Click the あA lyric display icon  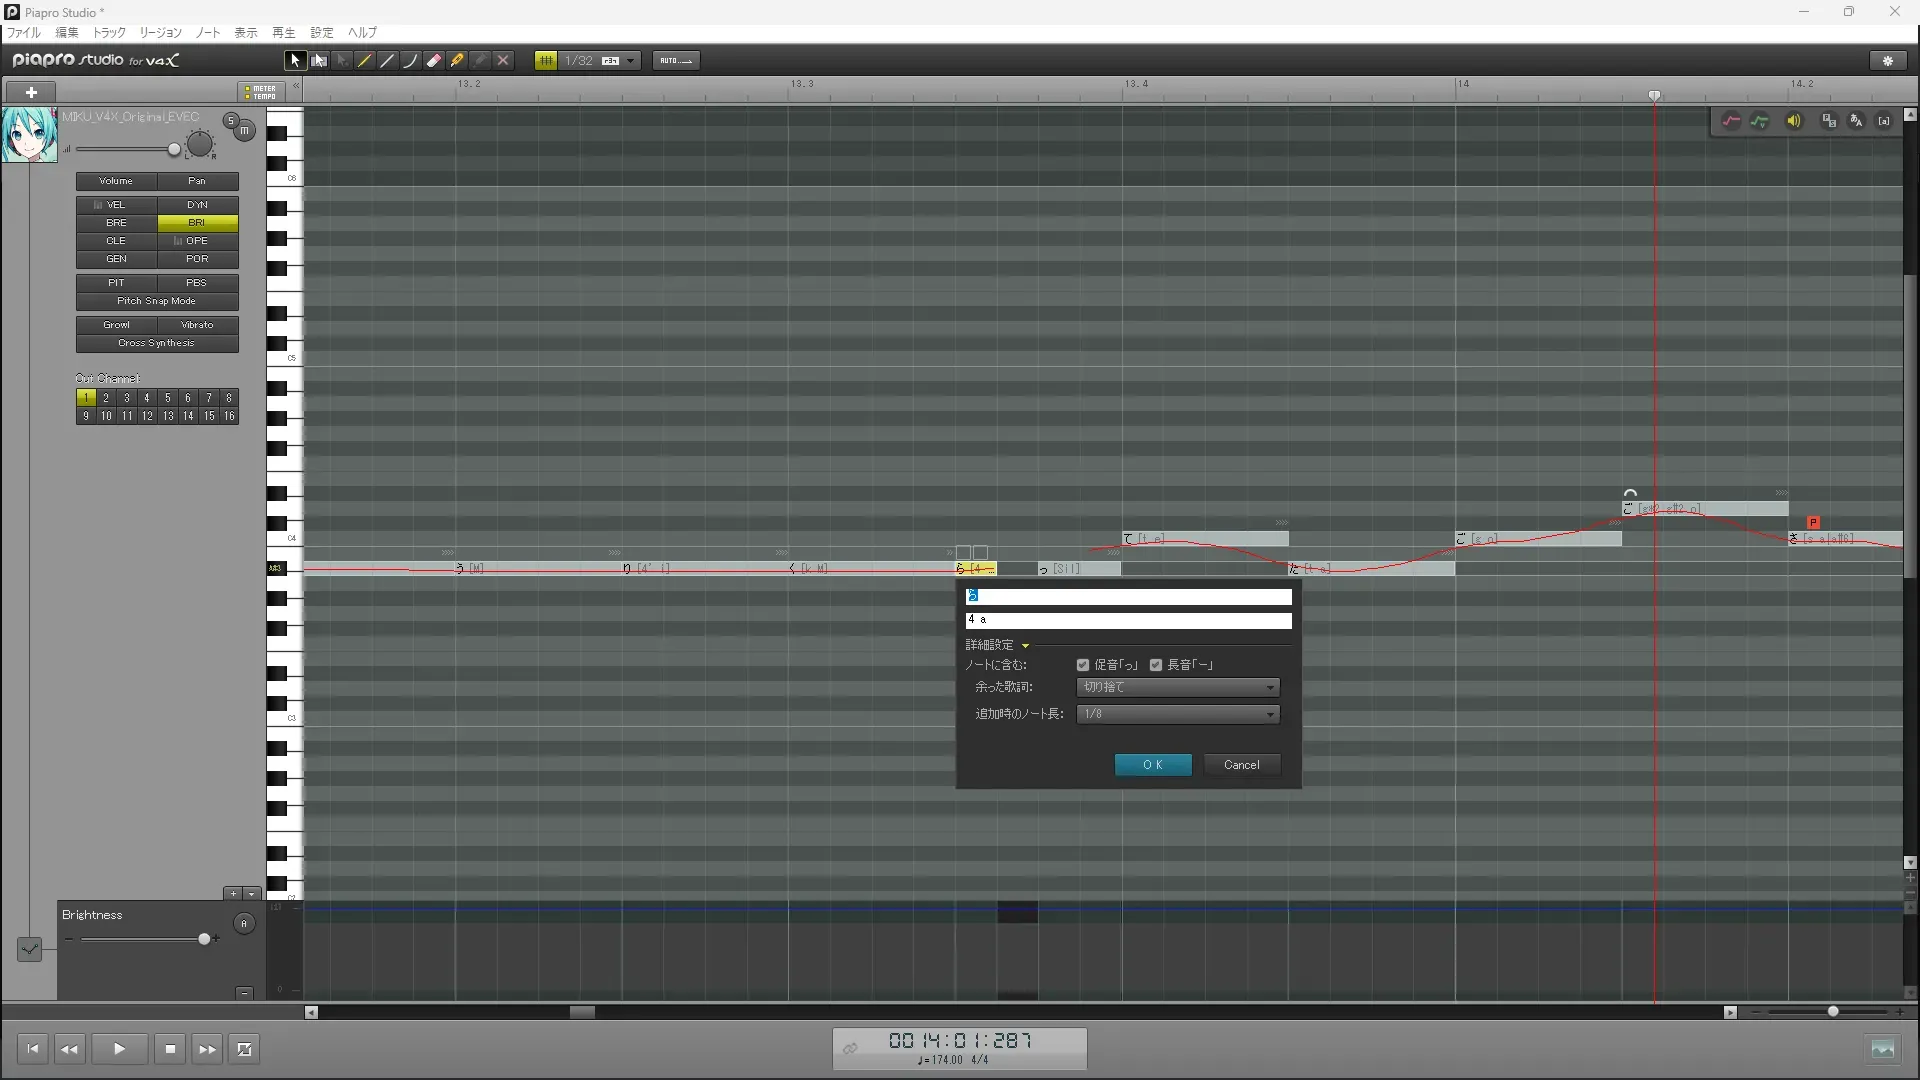click(1856, 121)
